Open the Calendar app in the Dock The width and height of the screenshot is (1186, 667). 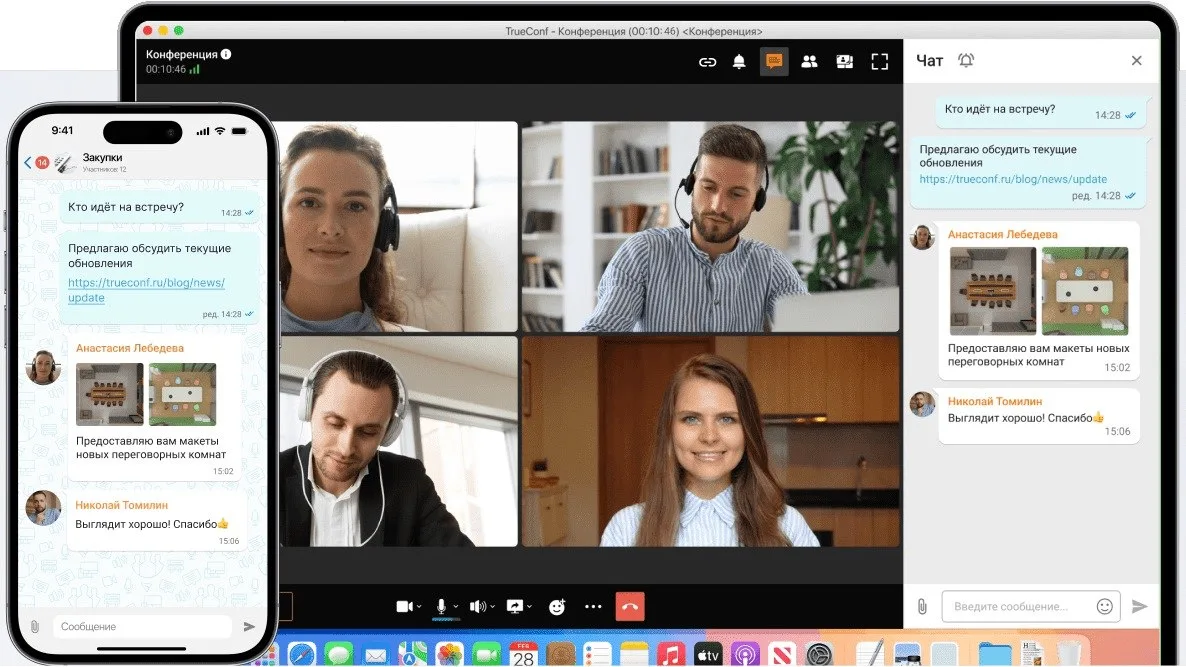[523, 654]
